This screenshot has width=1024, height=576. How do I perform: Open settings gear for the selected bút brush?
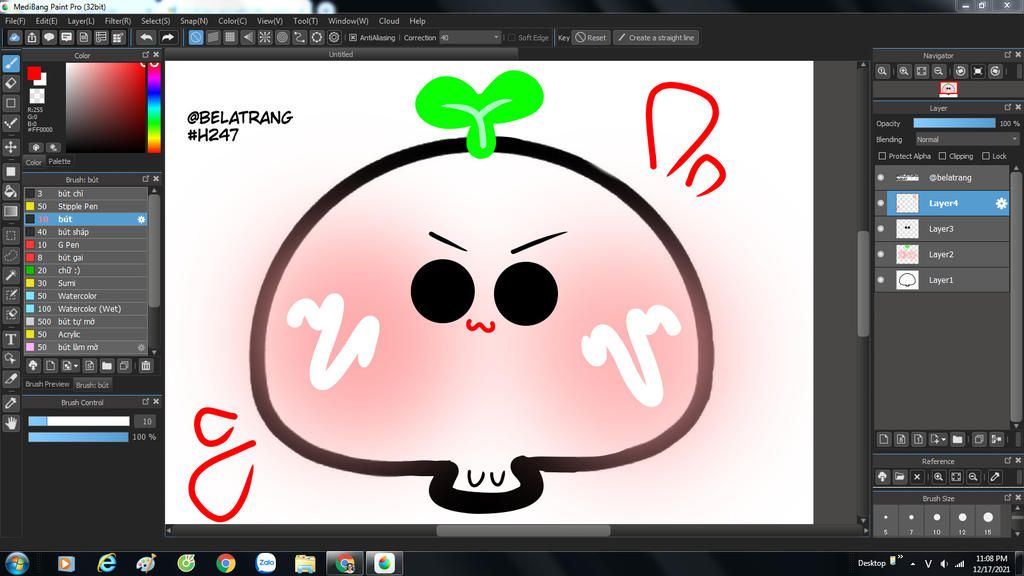tap(141, 219)
